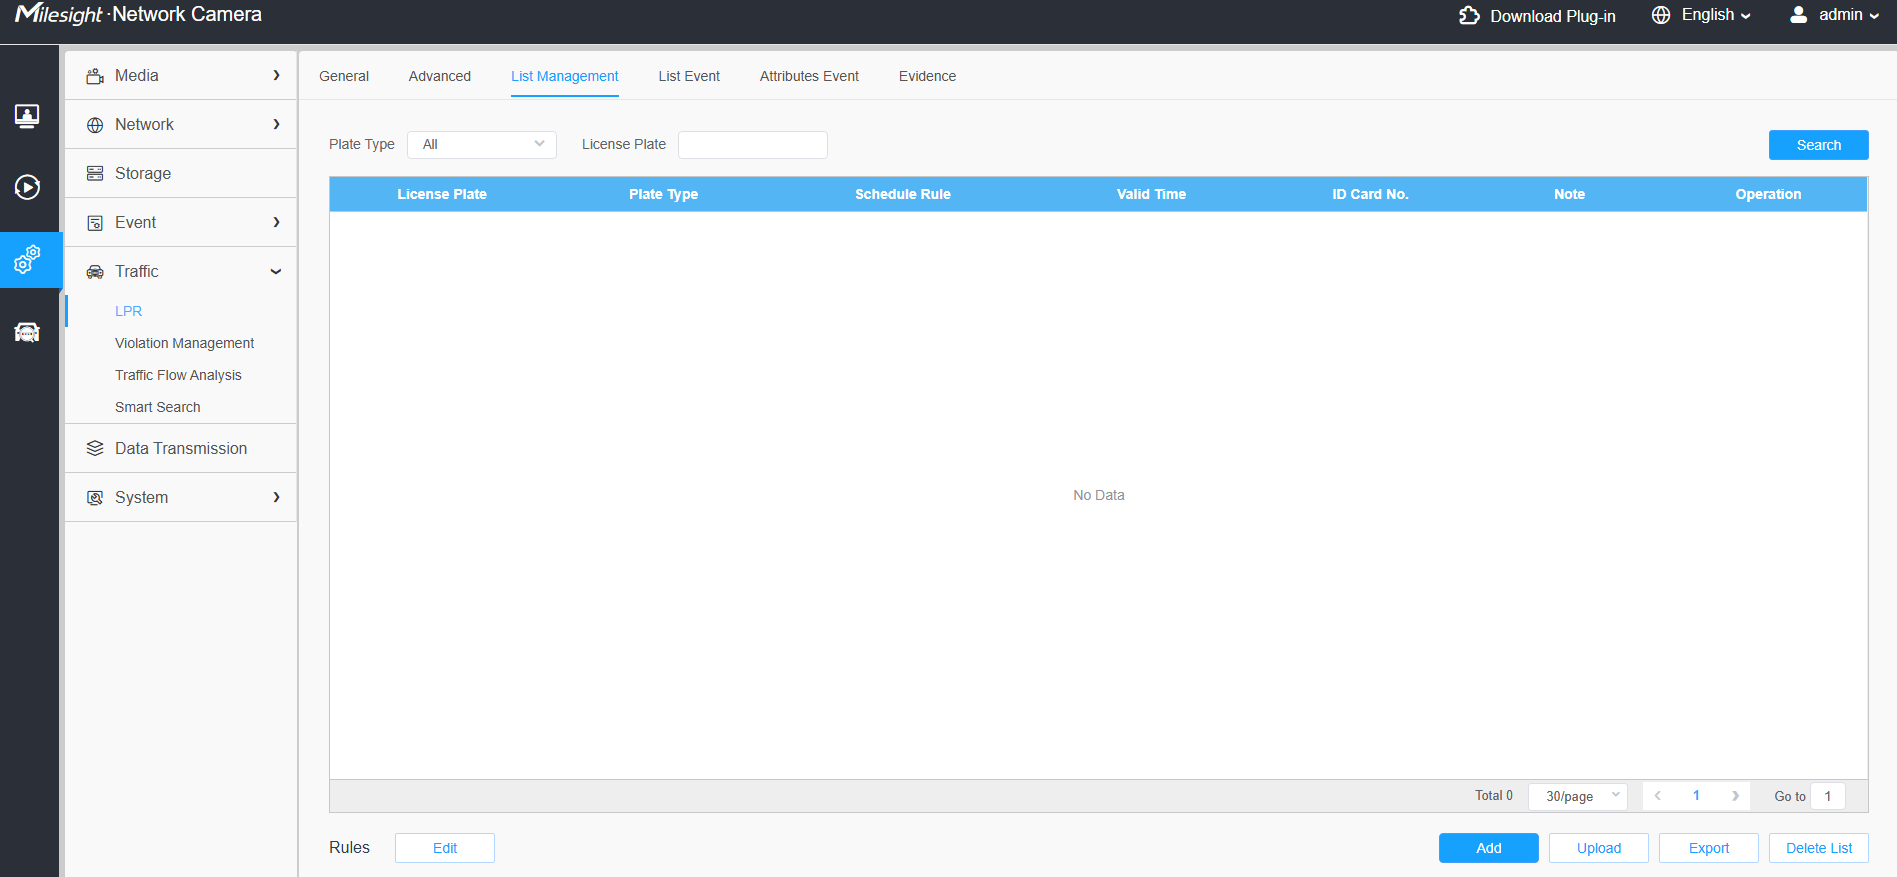This screenshot has height=877, width=1897.
Task: Open Smart Search in sidebar
Action: tap(157, 407)
